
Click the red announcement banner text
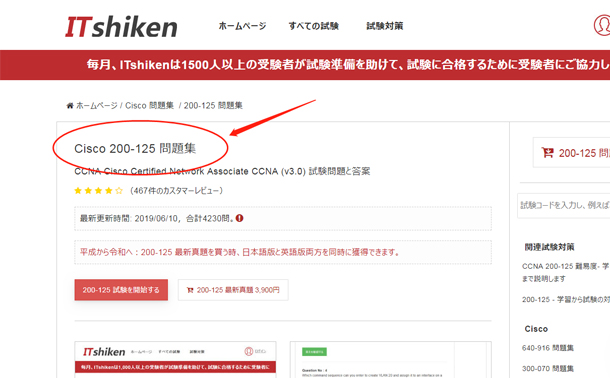click(348, 65)
